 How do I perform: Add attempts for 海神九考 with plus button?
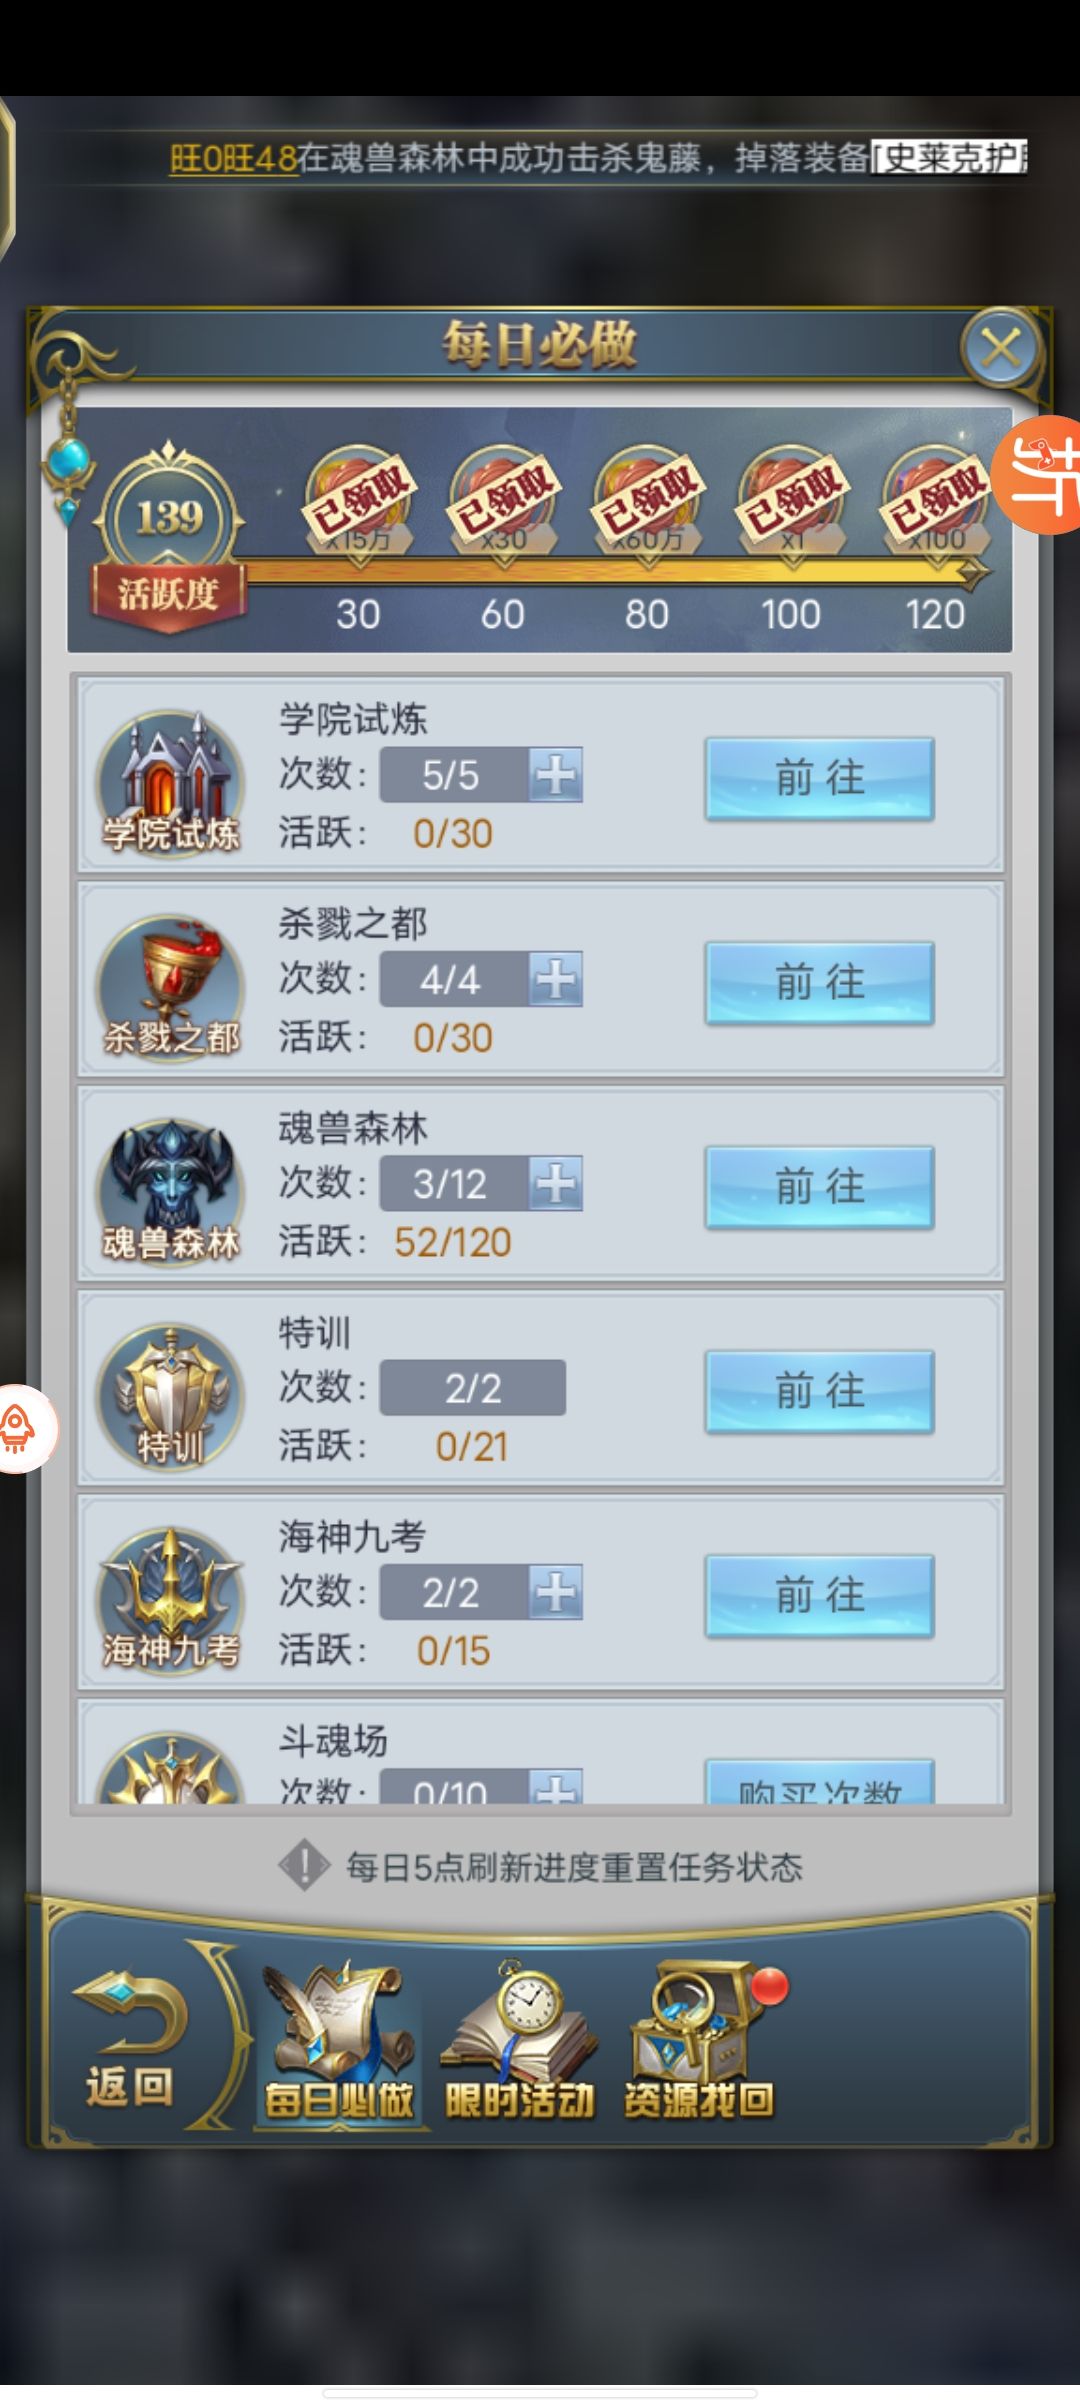pos(556,1592)
